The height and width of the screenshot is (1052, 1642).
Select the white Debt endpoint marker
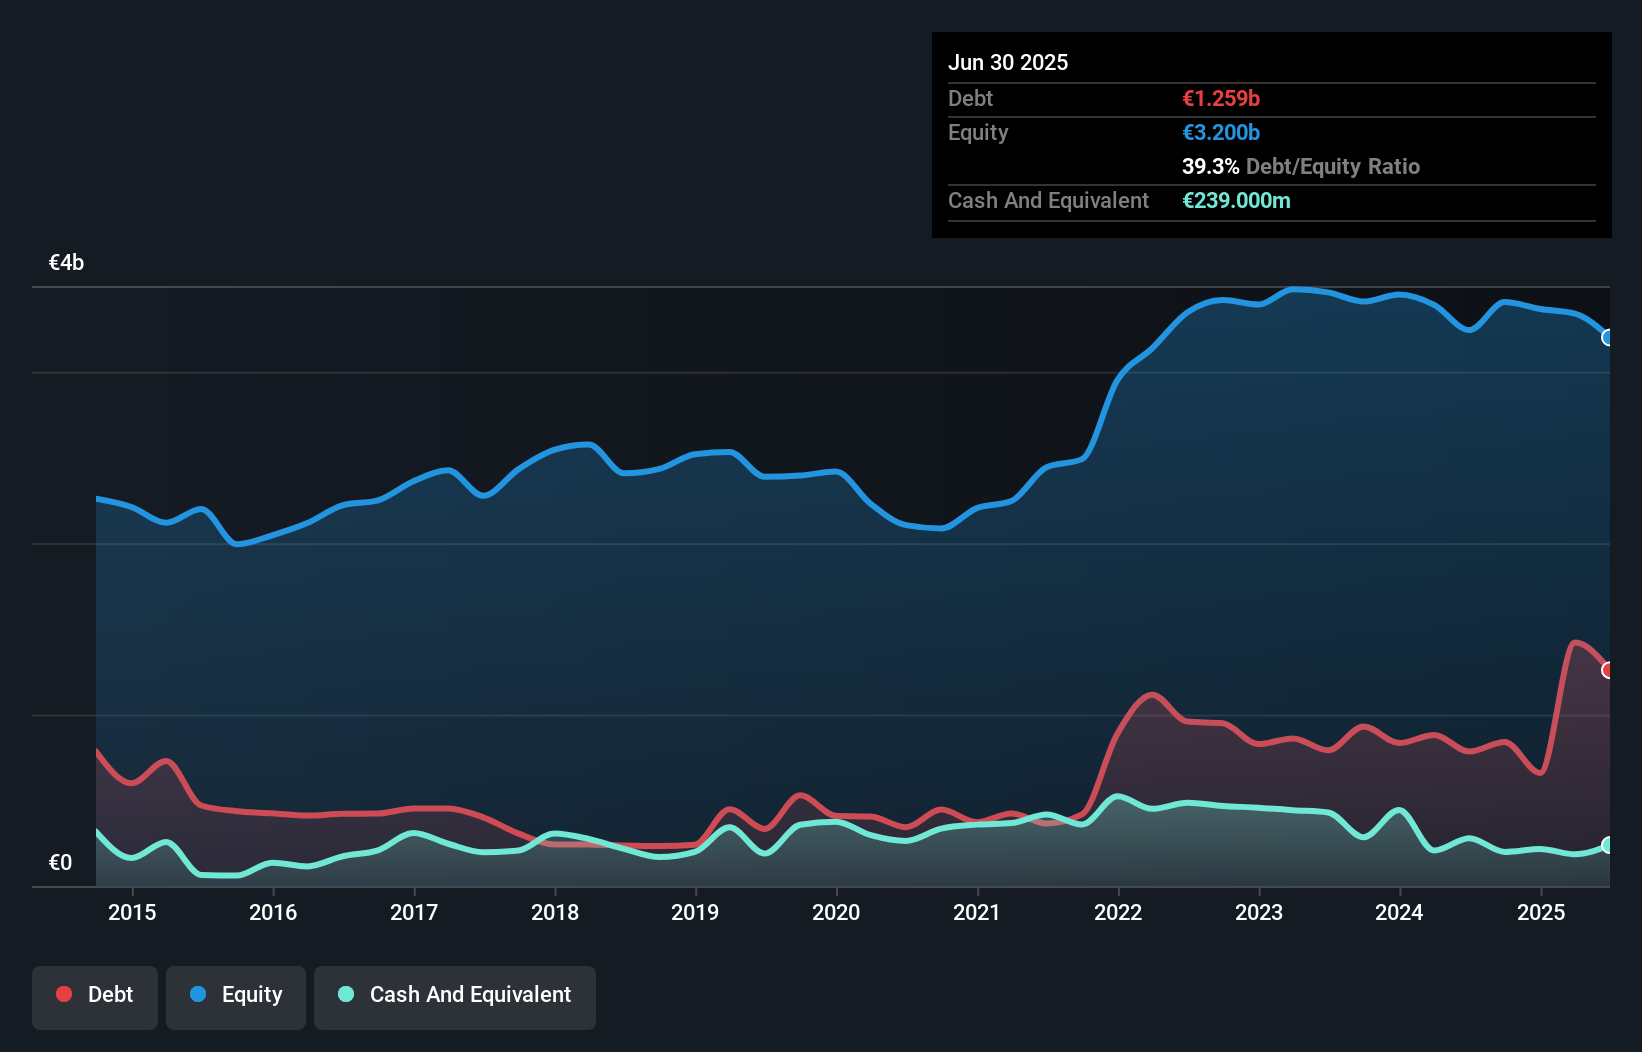pos(1607,668)
